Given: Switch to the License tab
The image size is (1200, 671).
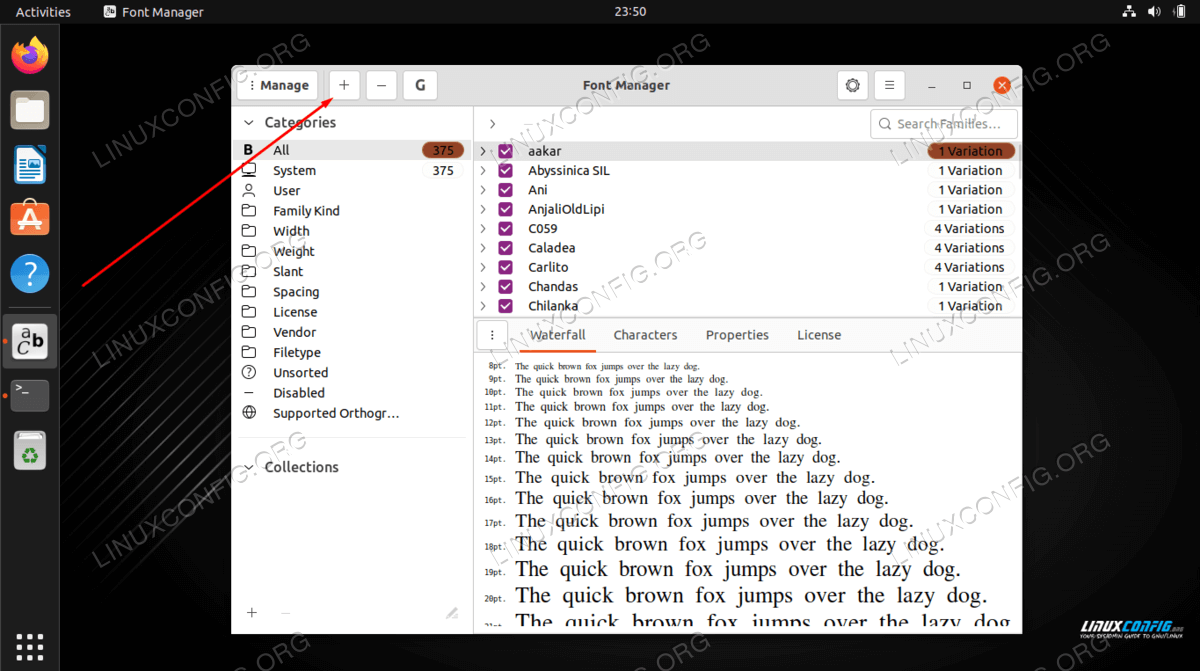Looking at the screenshot, I should (x=819, y=335).
